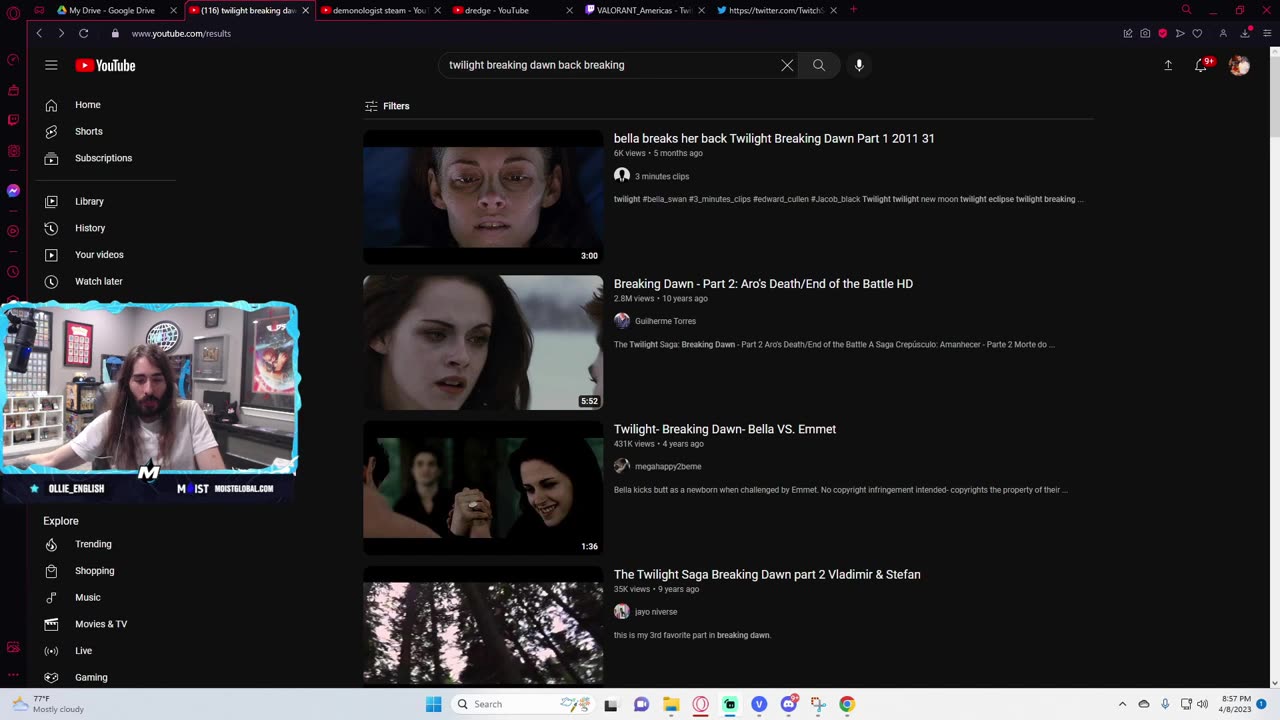The height and width of the screenshot is (720, 1280).
Task: Open the browser easy setup menu
Action: [1269, 33]
